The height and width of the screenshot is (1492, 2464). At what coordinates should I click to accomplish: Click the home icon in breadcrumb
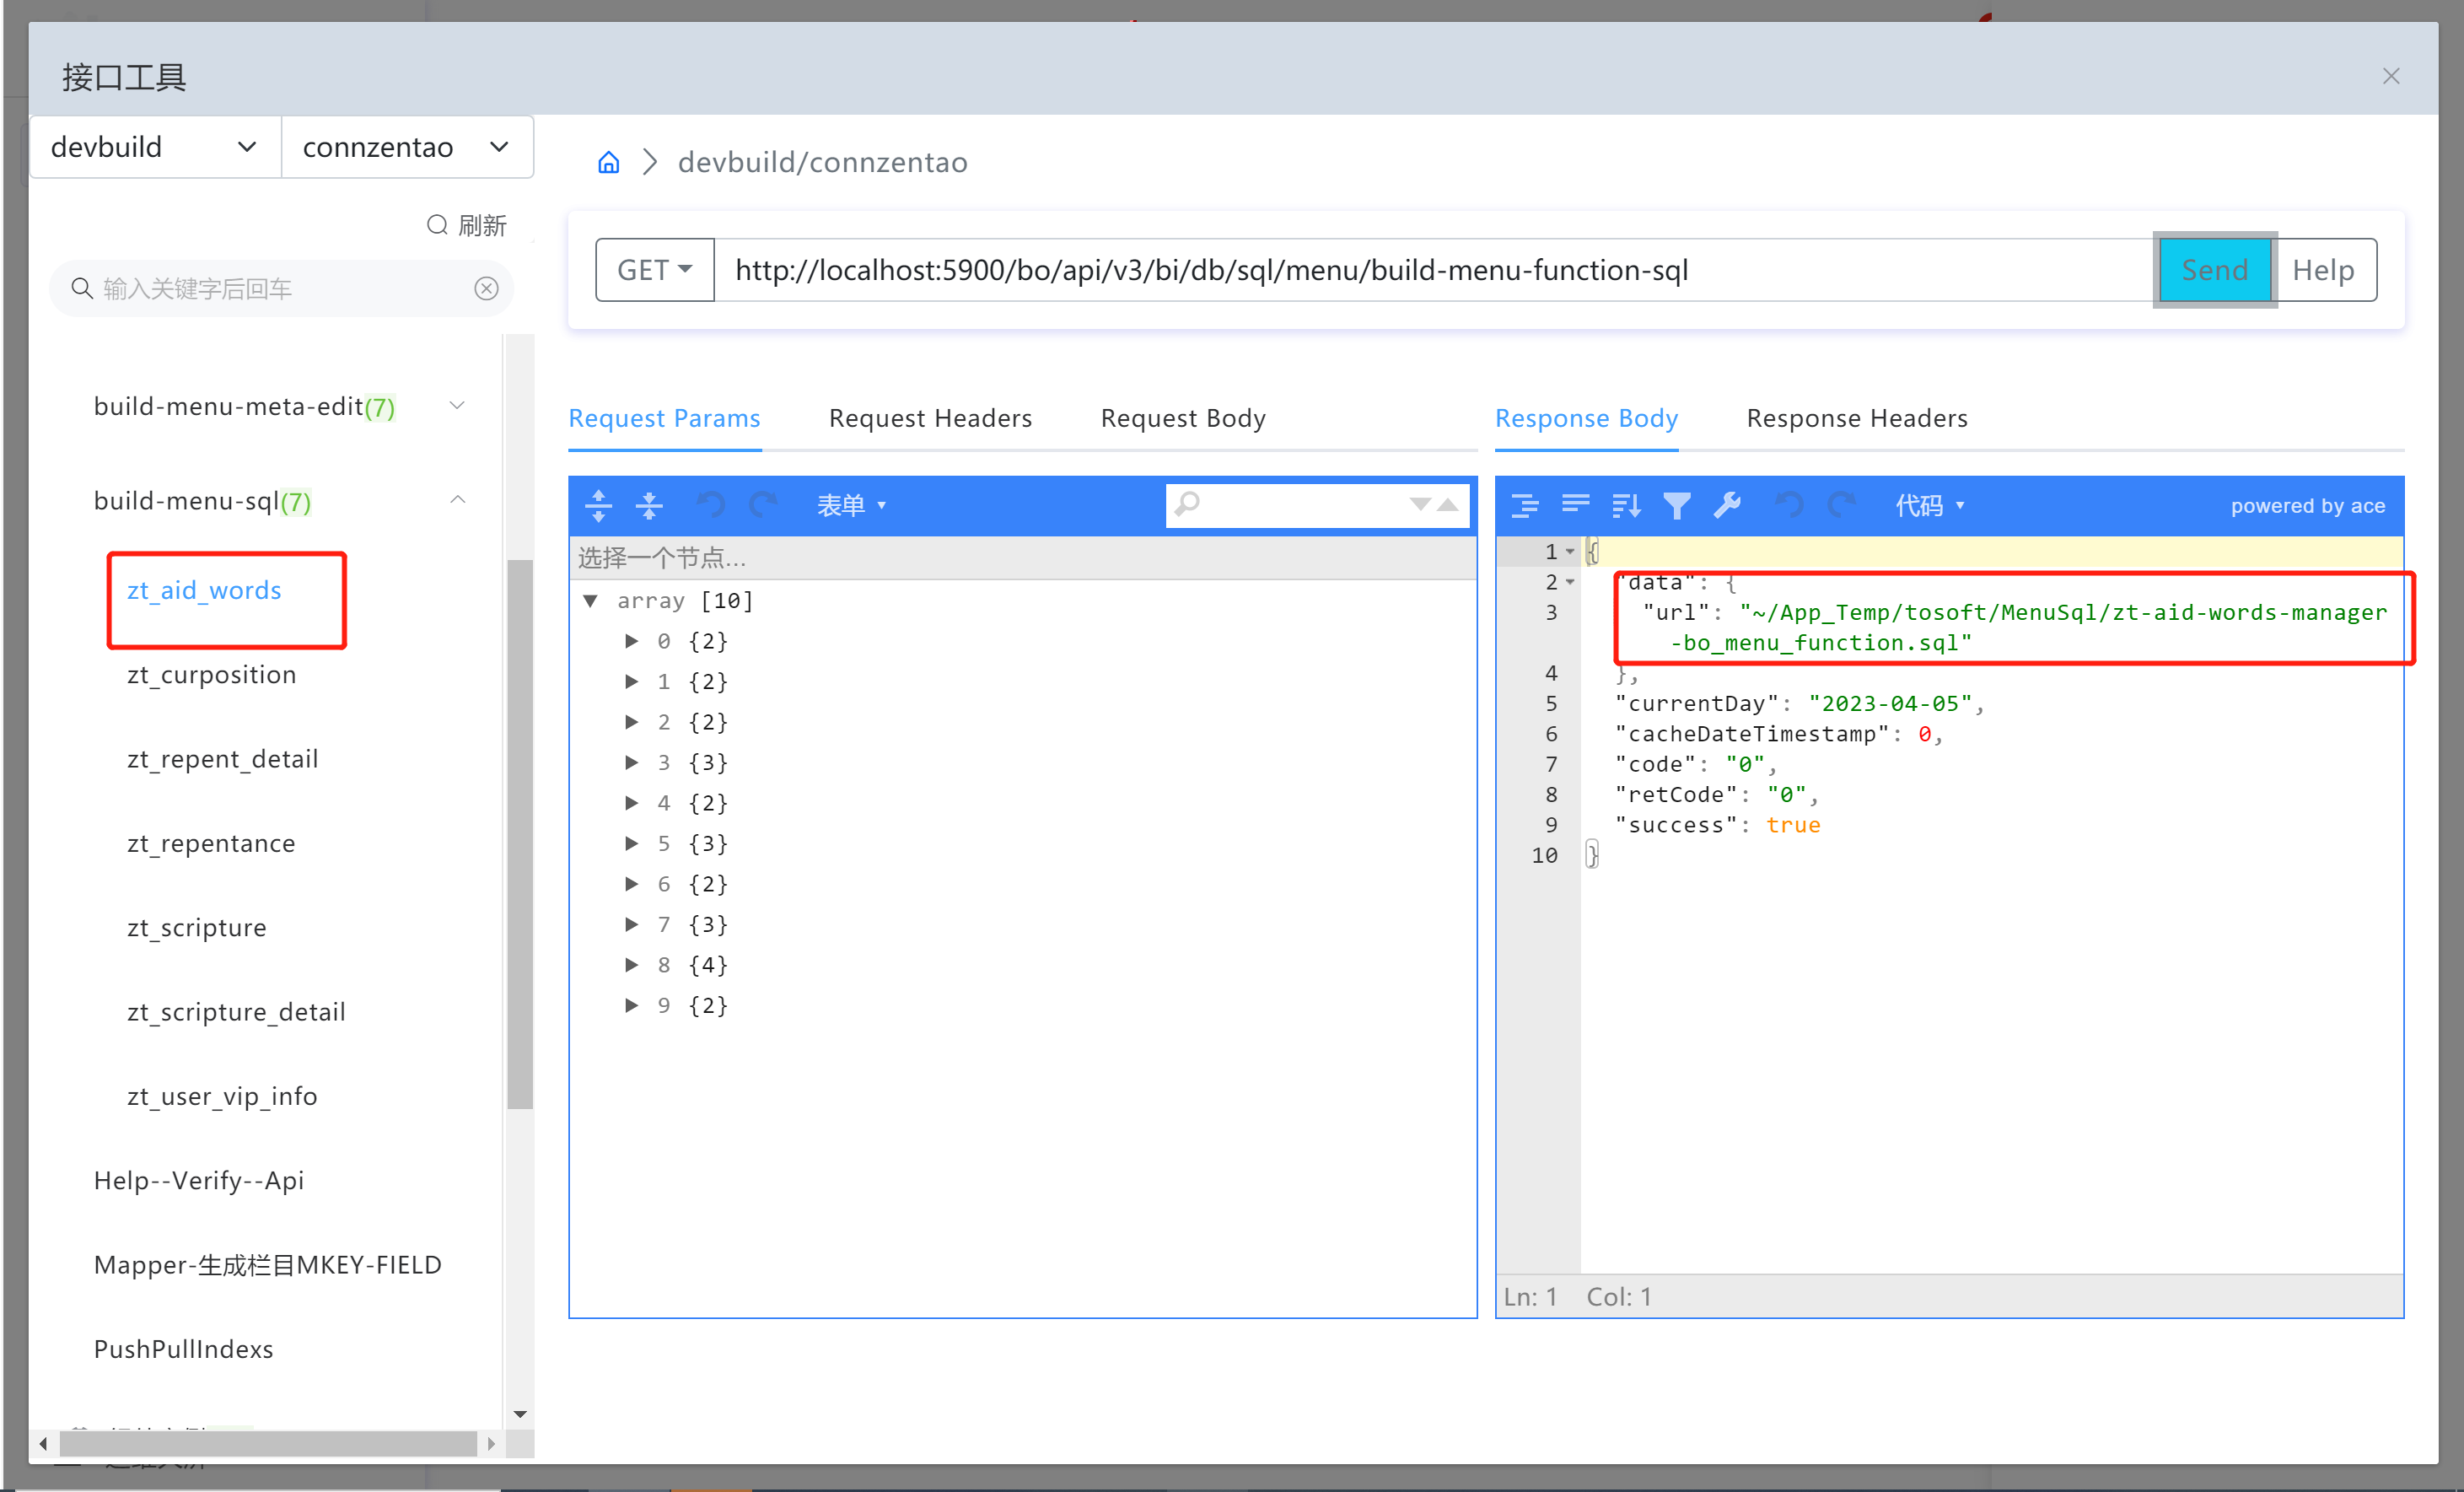608,162
